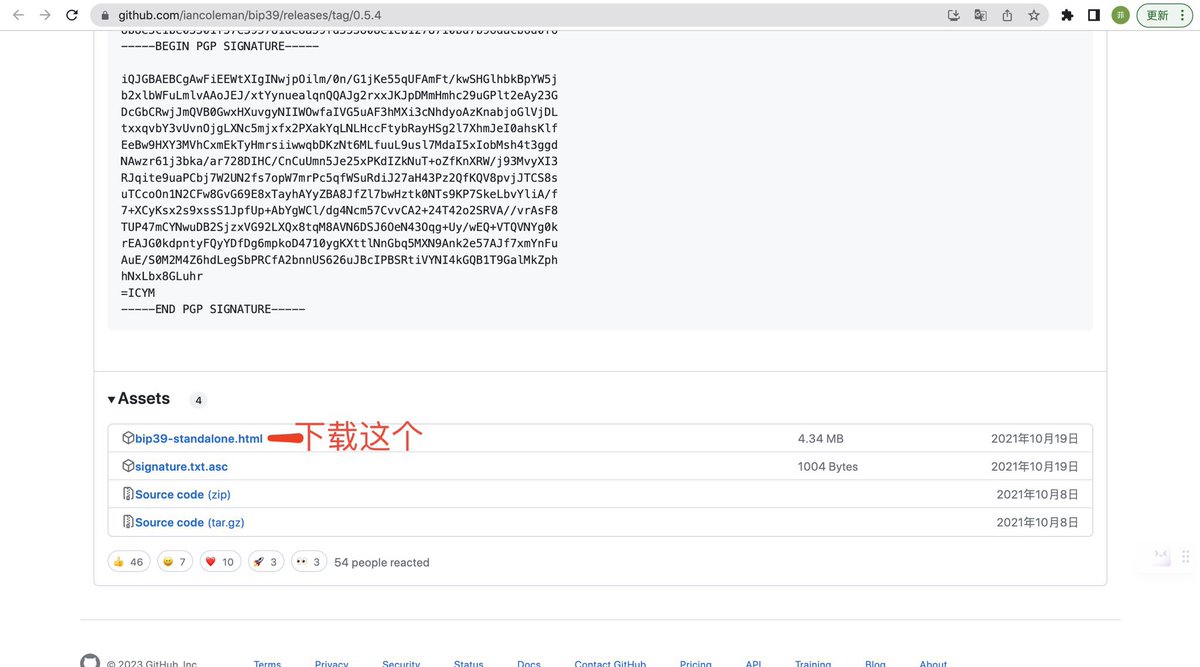
Task: Click the '4.34 MB' file size
Action: pos(820,438)
